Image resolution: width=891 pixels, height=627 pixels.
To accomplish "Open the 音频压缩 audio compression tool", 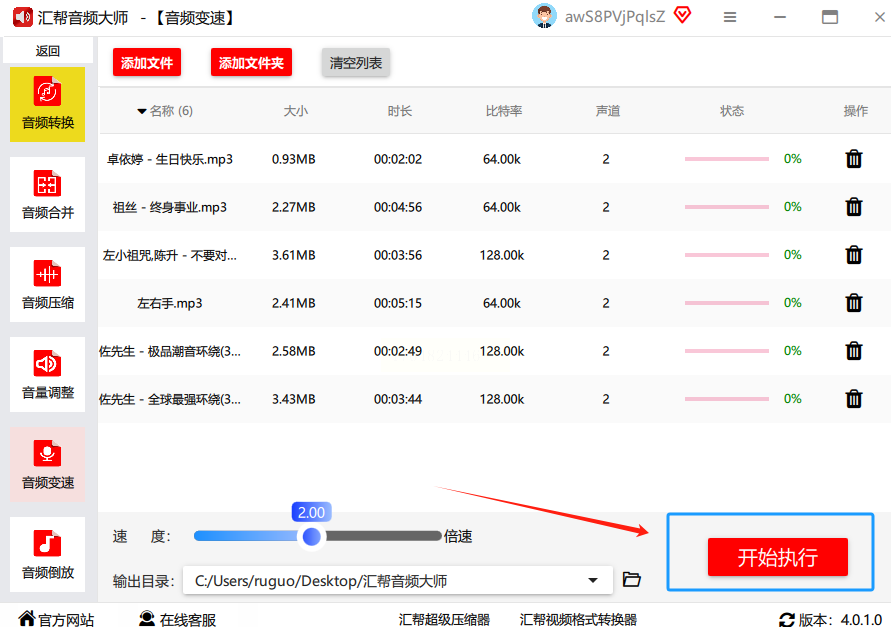I will [47, 285].
